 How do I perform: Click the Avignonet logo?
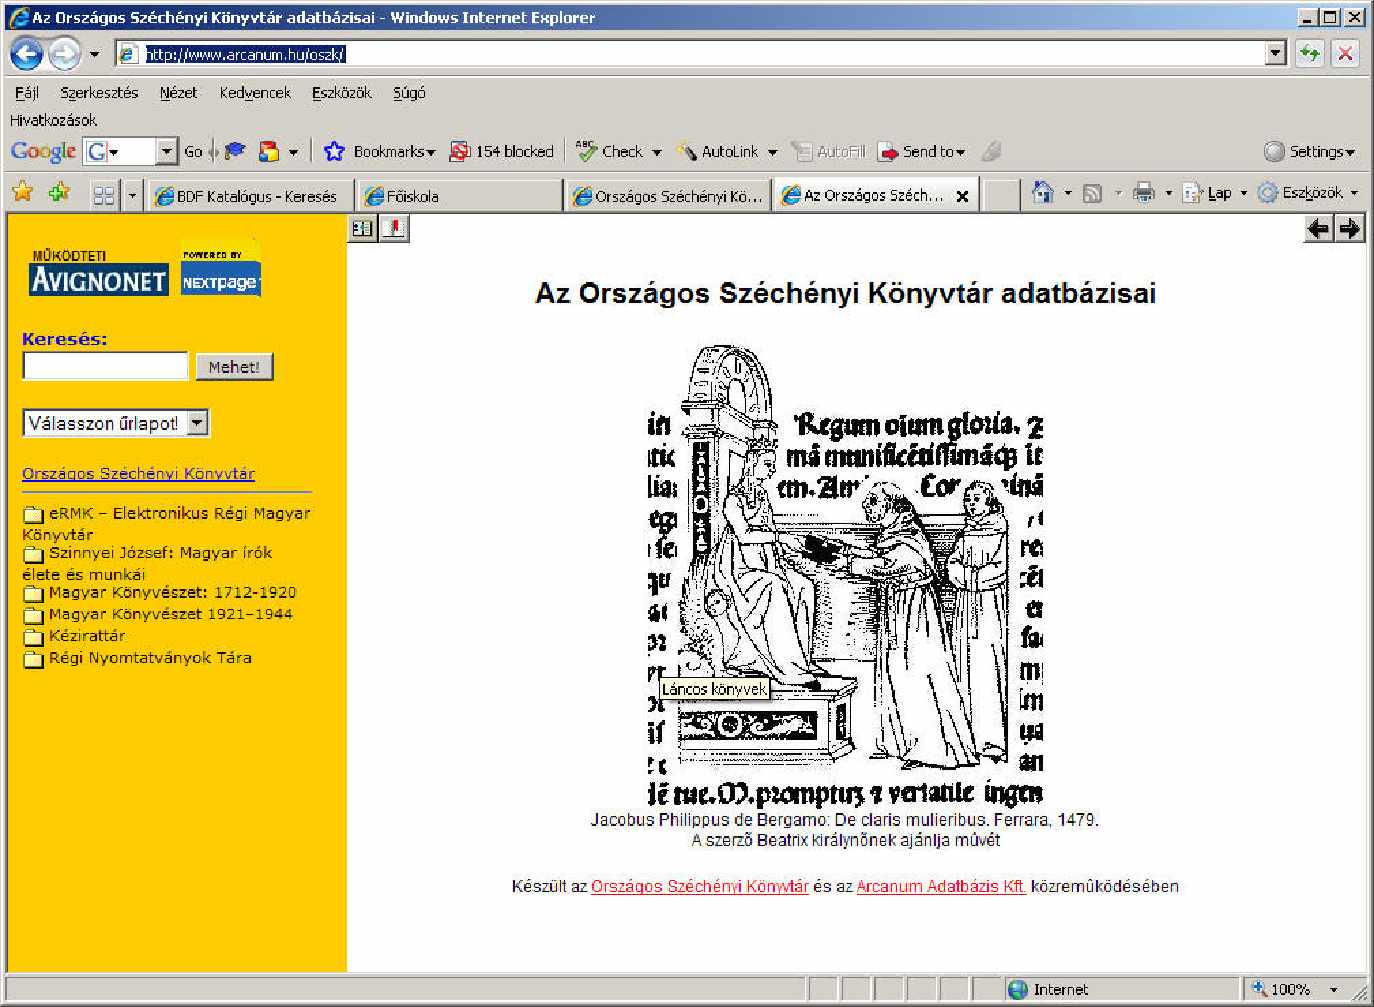[99, 273]
